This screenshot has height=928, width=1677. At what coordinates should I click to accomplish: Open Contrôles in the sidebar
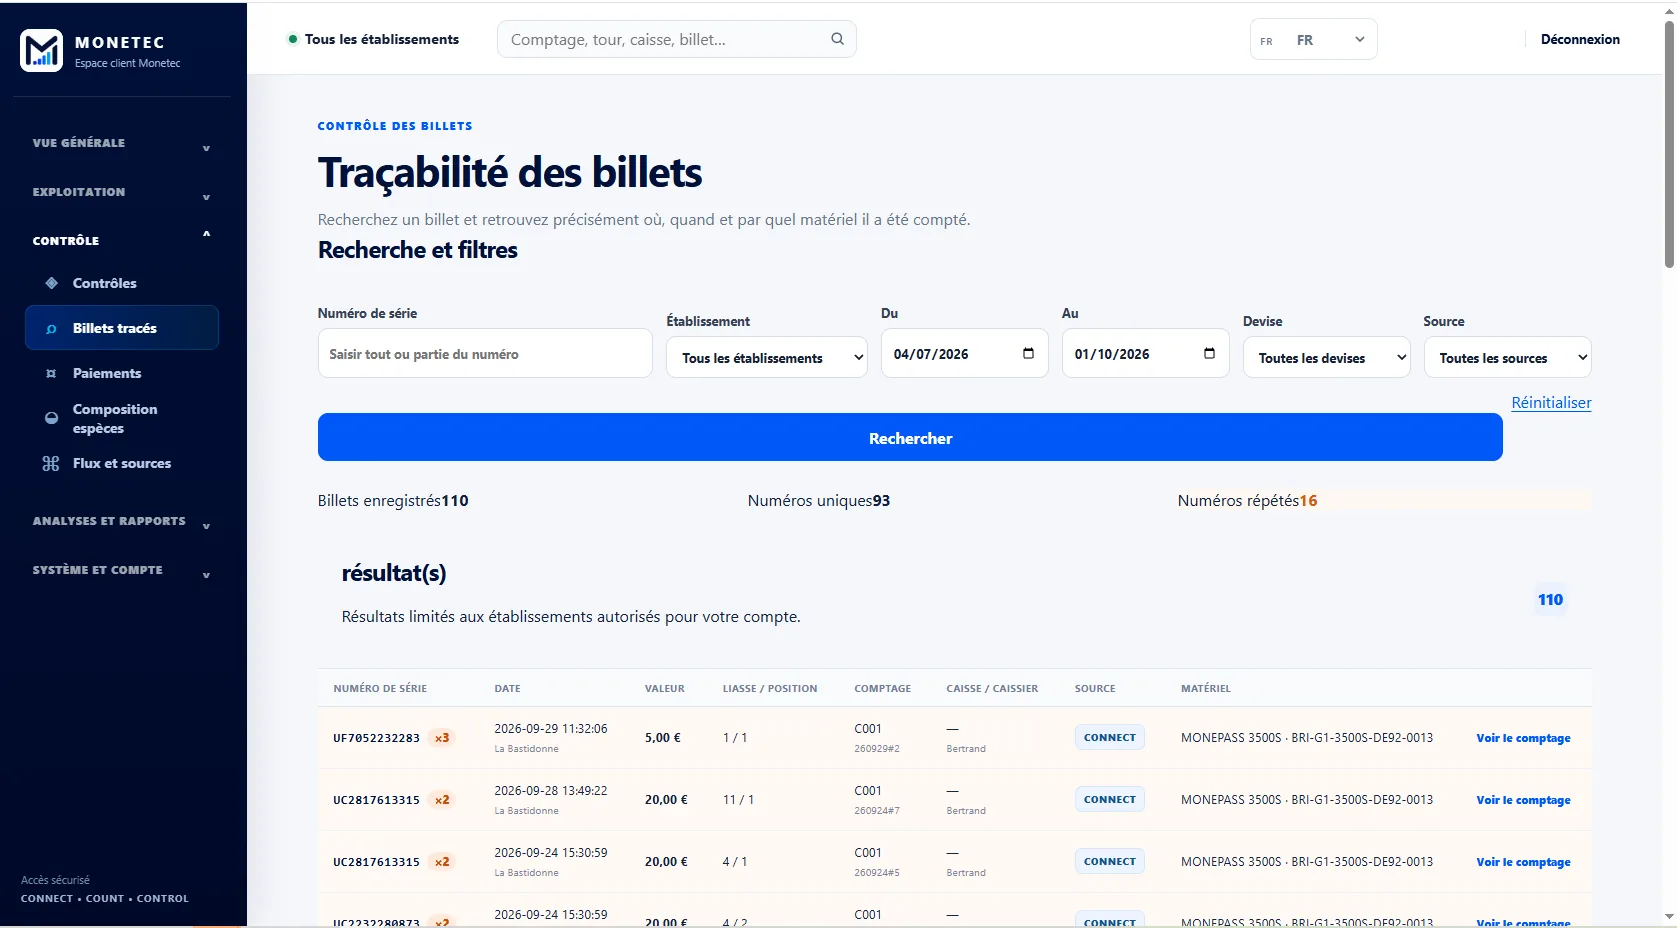coord(122,283)
